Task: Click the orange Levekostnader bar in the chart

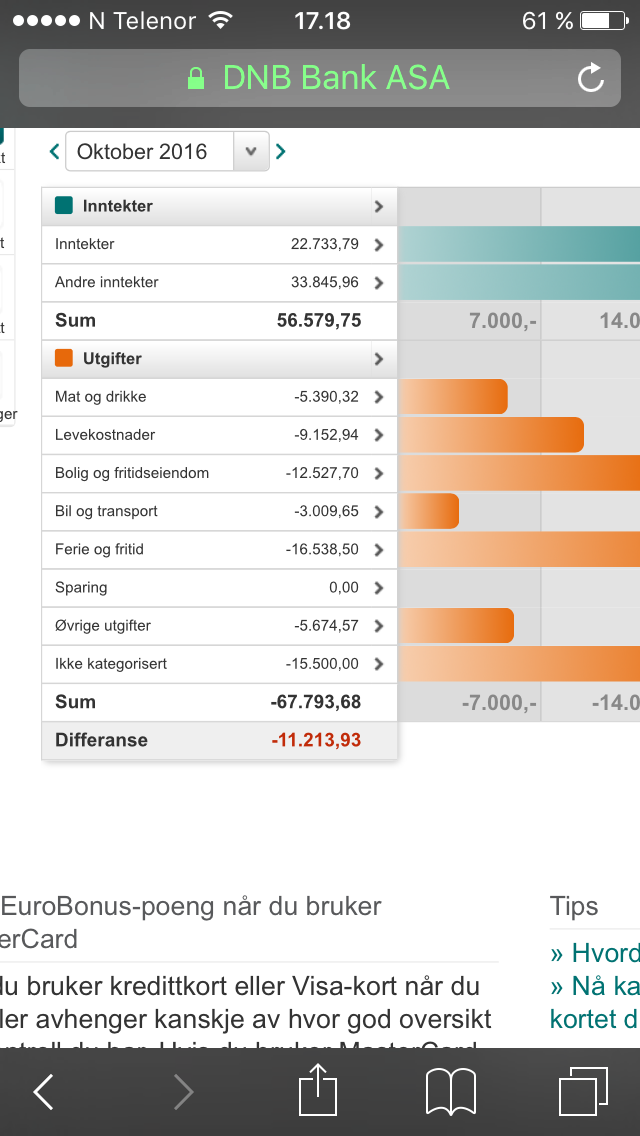Action: tap(491, 435)
